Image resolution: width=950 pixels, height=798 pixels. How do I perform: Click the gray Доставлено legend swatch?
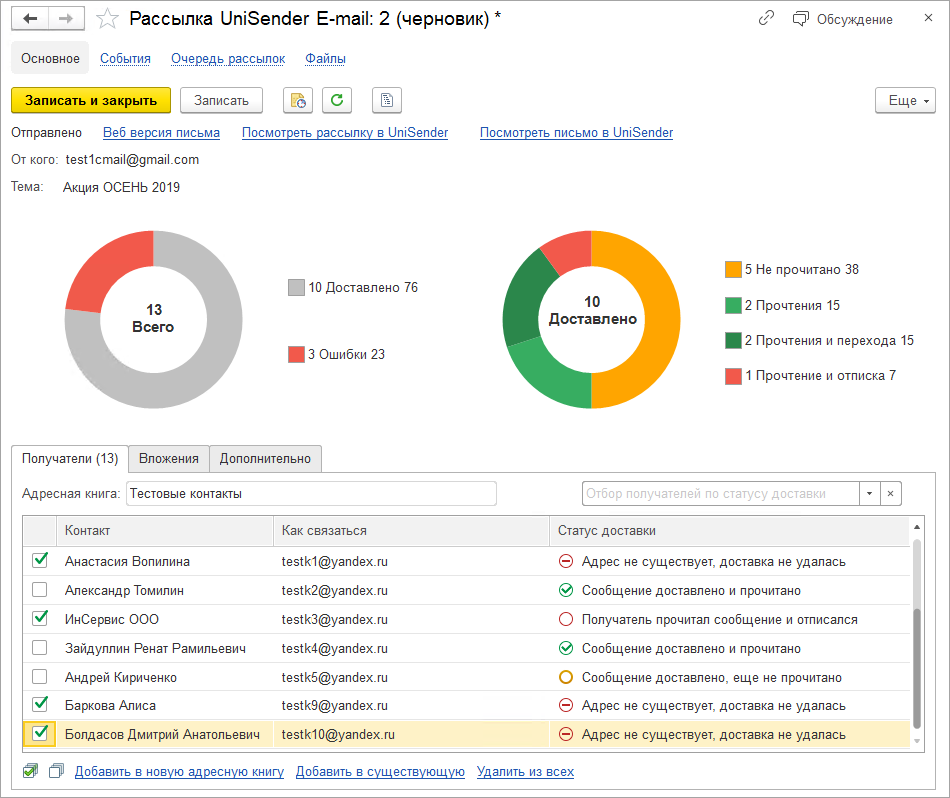[x=296, y=287]
